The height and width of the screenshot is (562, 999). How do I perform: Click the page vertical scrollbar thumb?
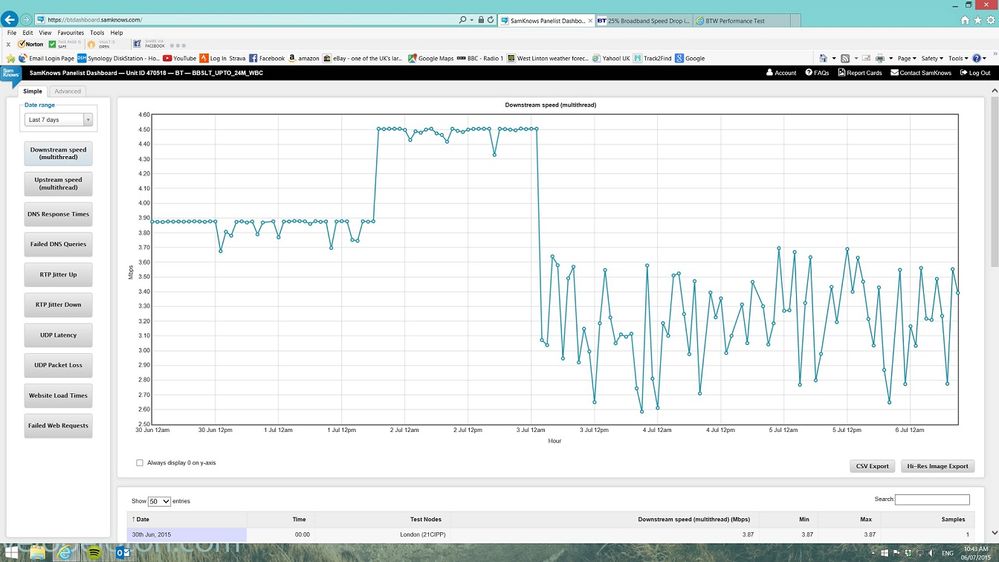pos(995,183)
